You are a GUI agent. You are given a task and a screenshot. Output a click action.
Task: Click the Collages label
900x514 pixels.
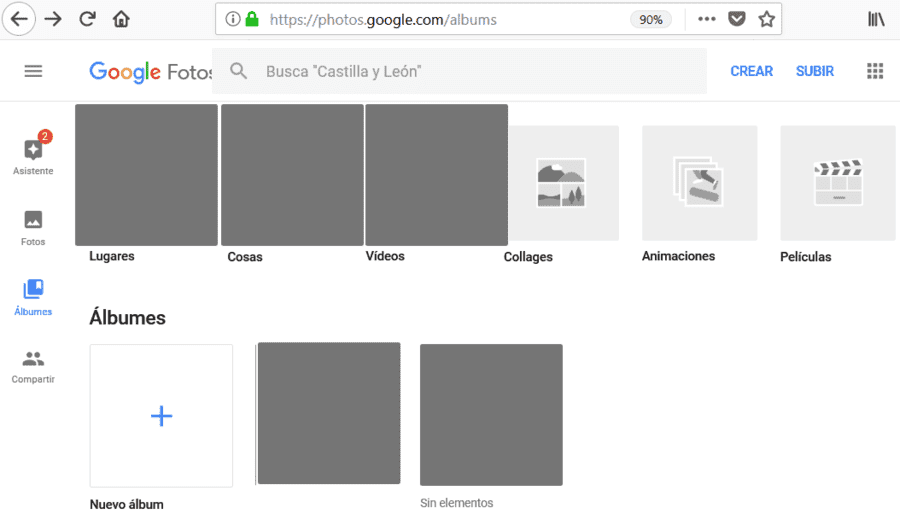click(x=528, y=256)
